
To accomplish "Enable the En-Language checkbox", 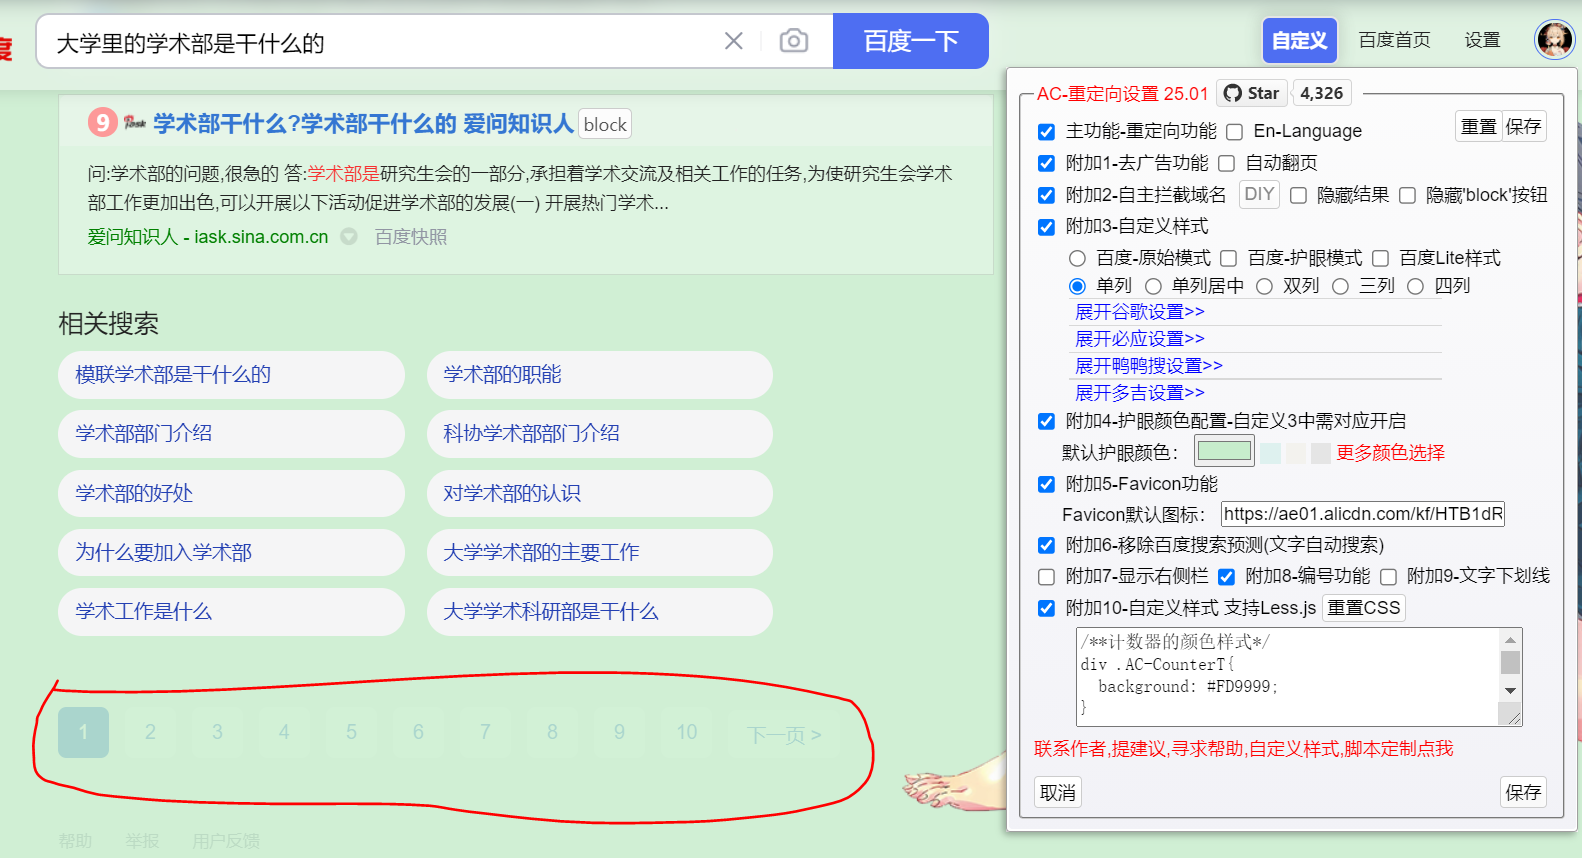I will (x=1234, y=132).
